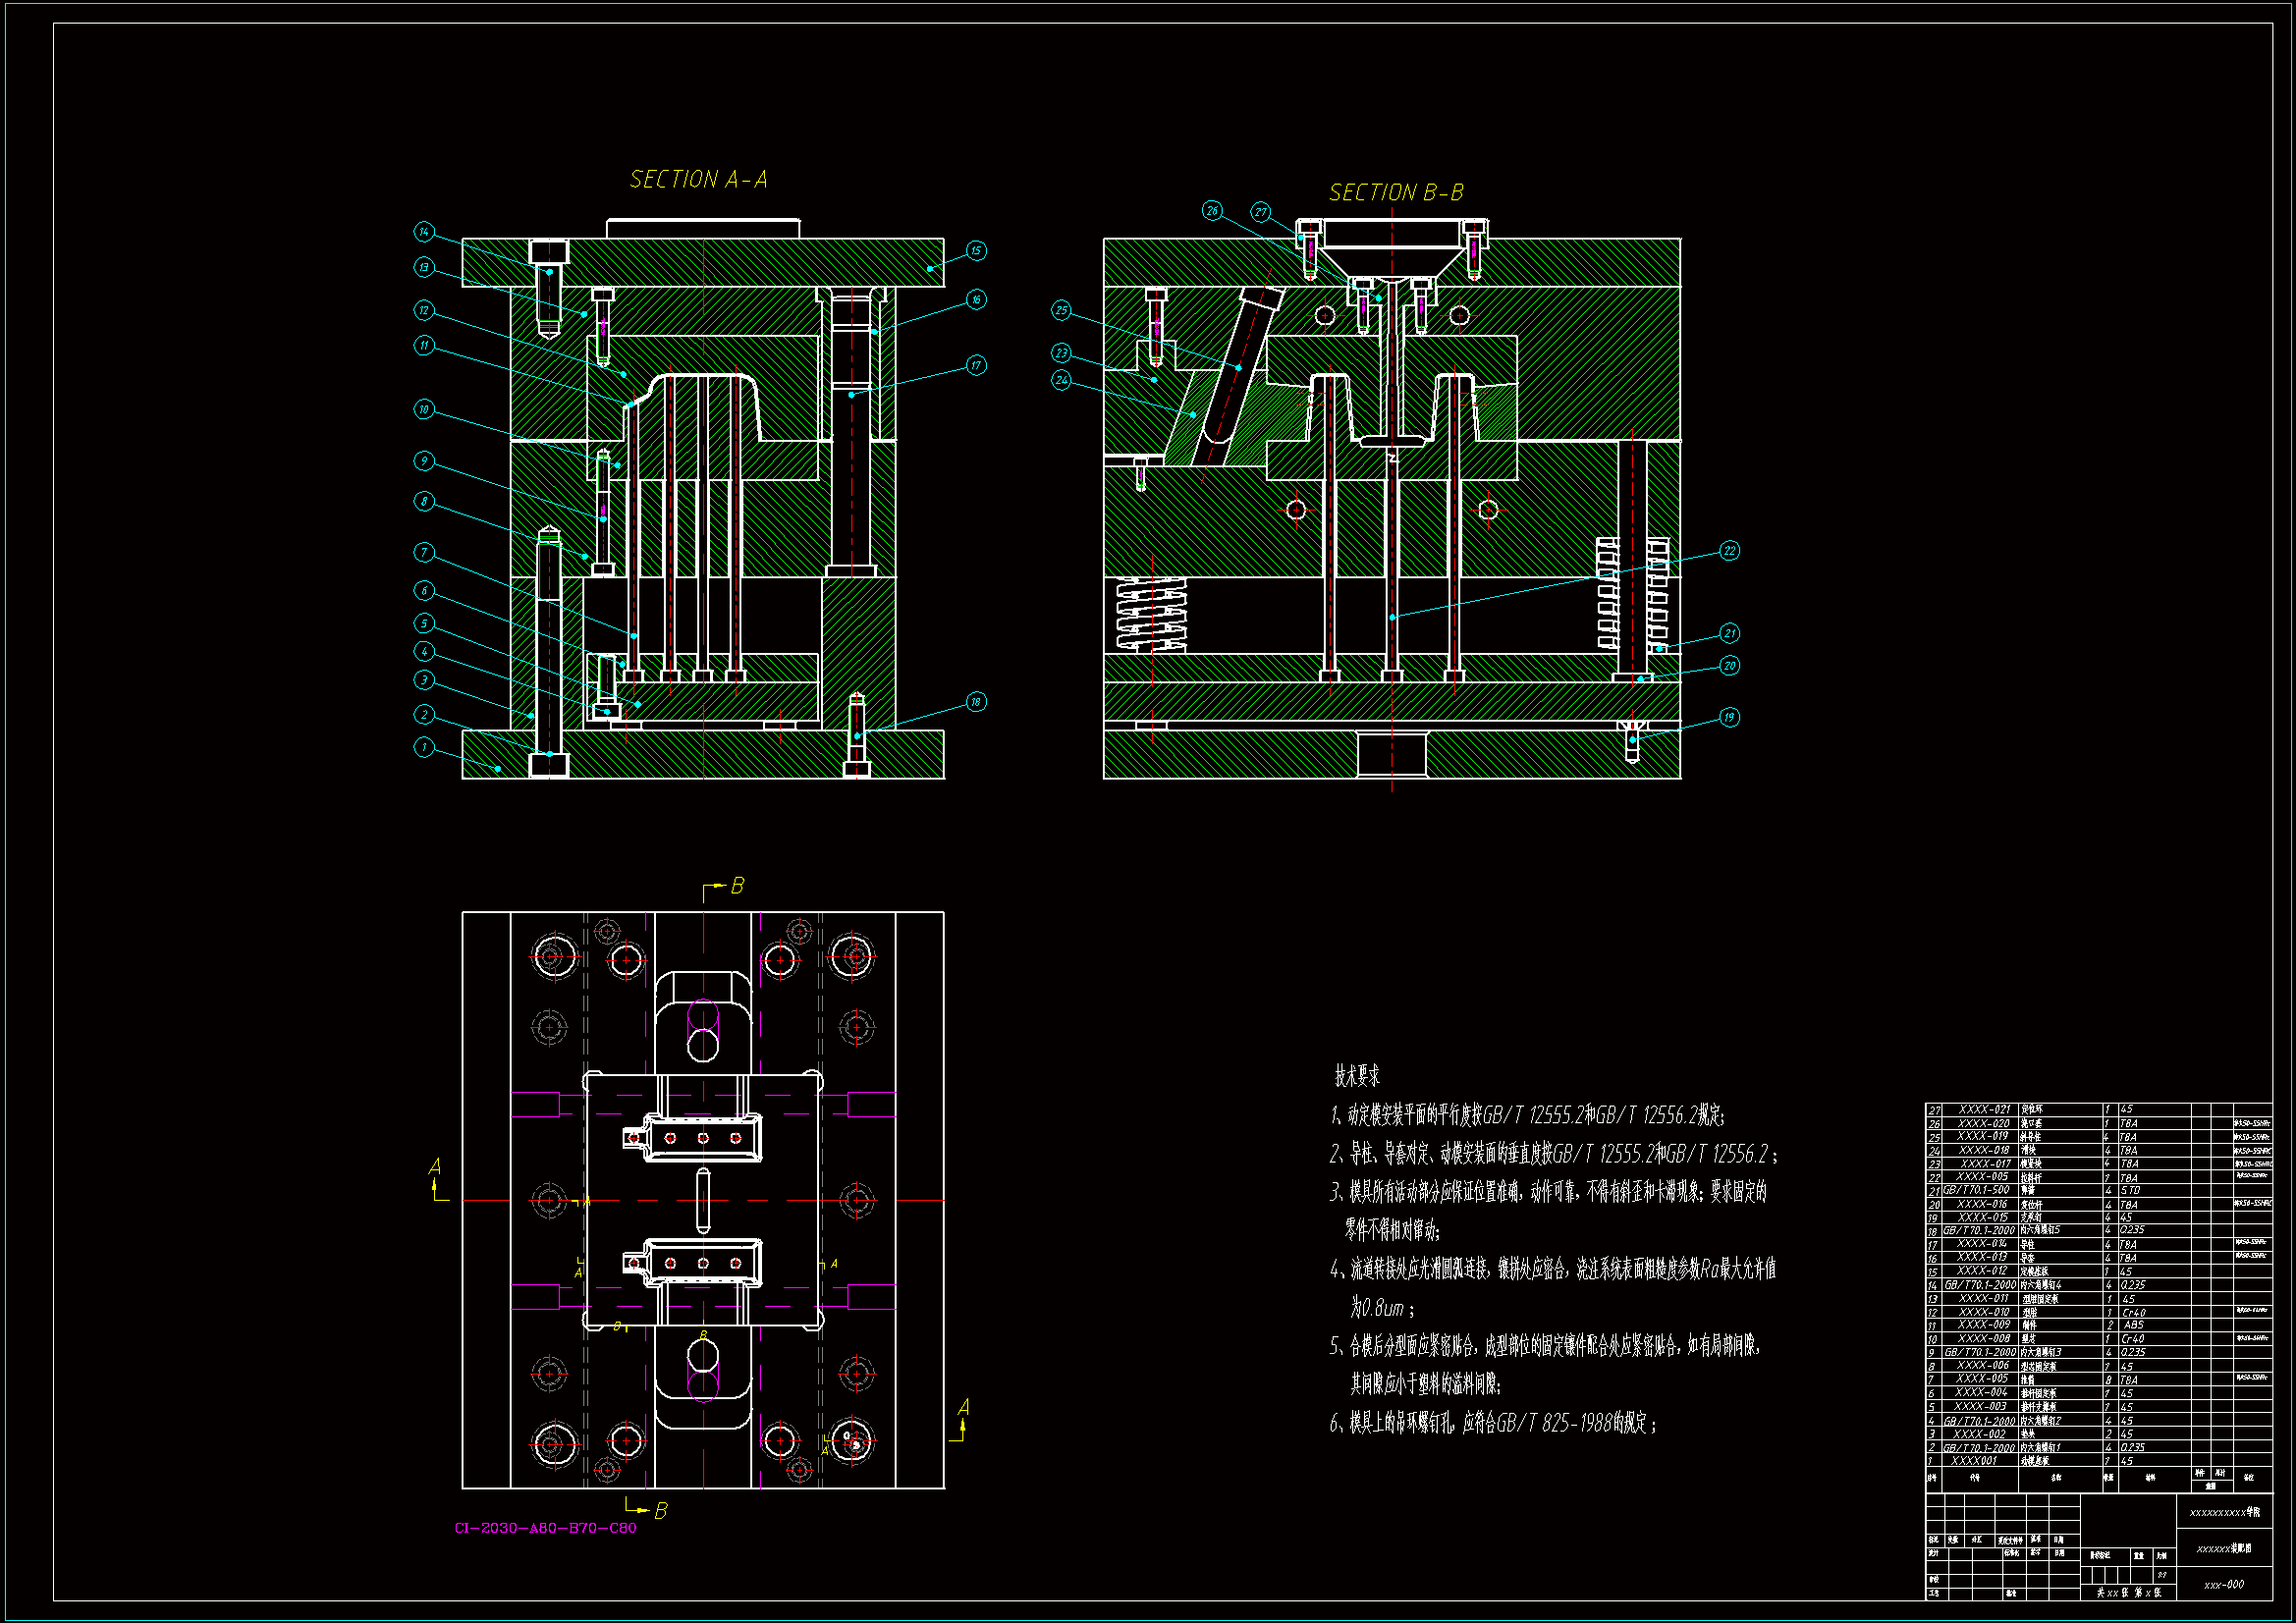
Task: Click the SECTION B-B title text
Action: point(1395,193)
